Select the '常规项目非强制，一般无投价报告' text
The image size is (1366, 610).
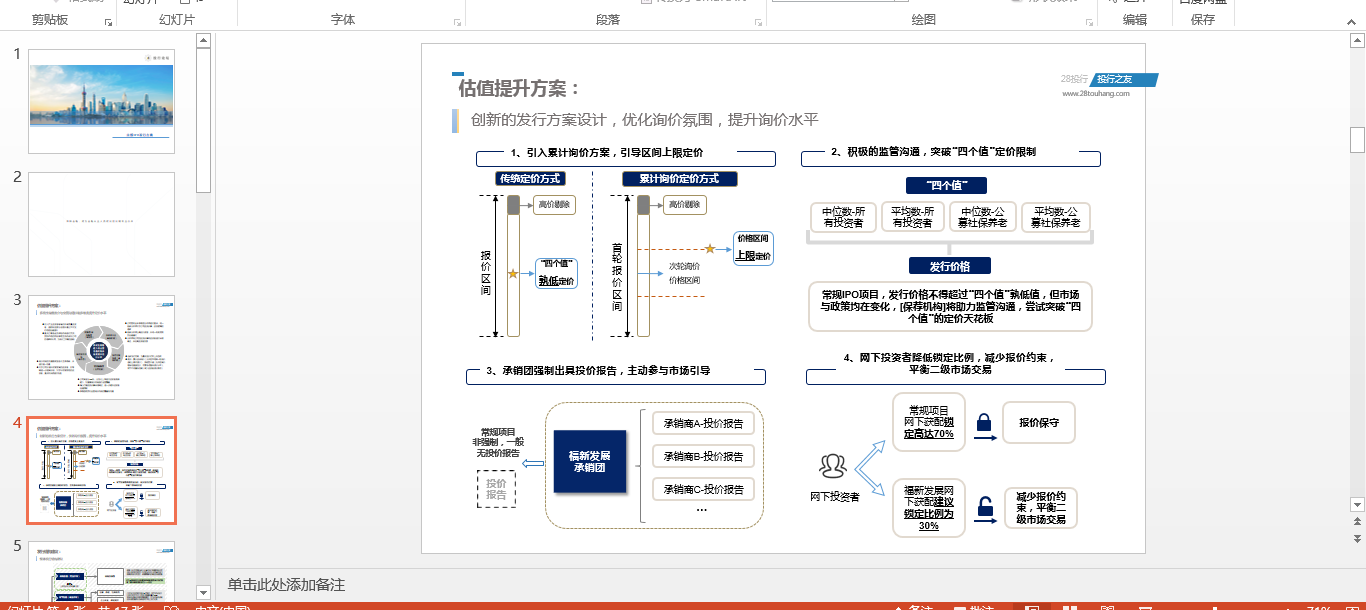[x=499, y=442]
